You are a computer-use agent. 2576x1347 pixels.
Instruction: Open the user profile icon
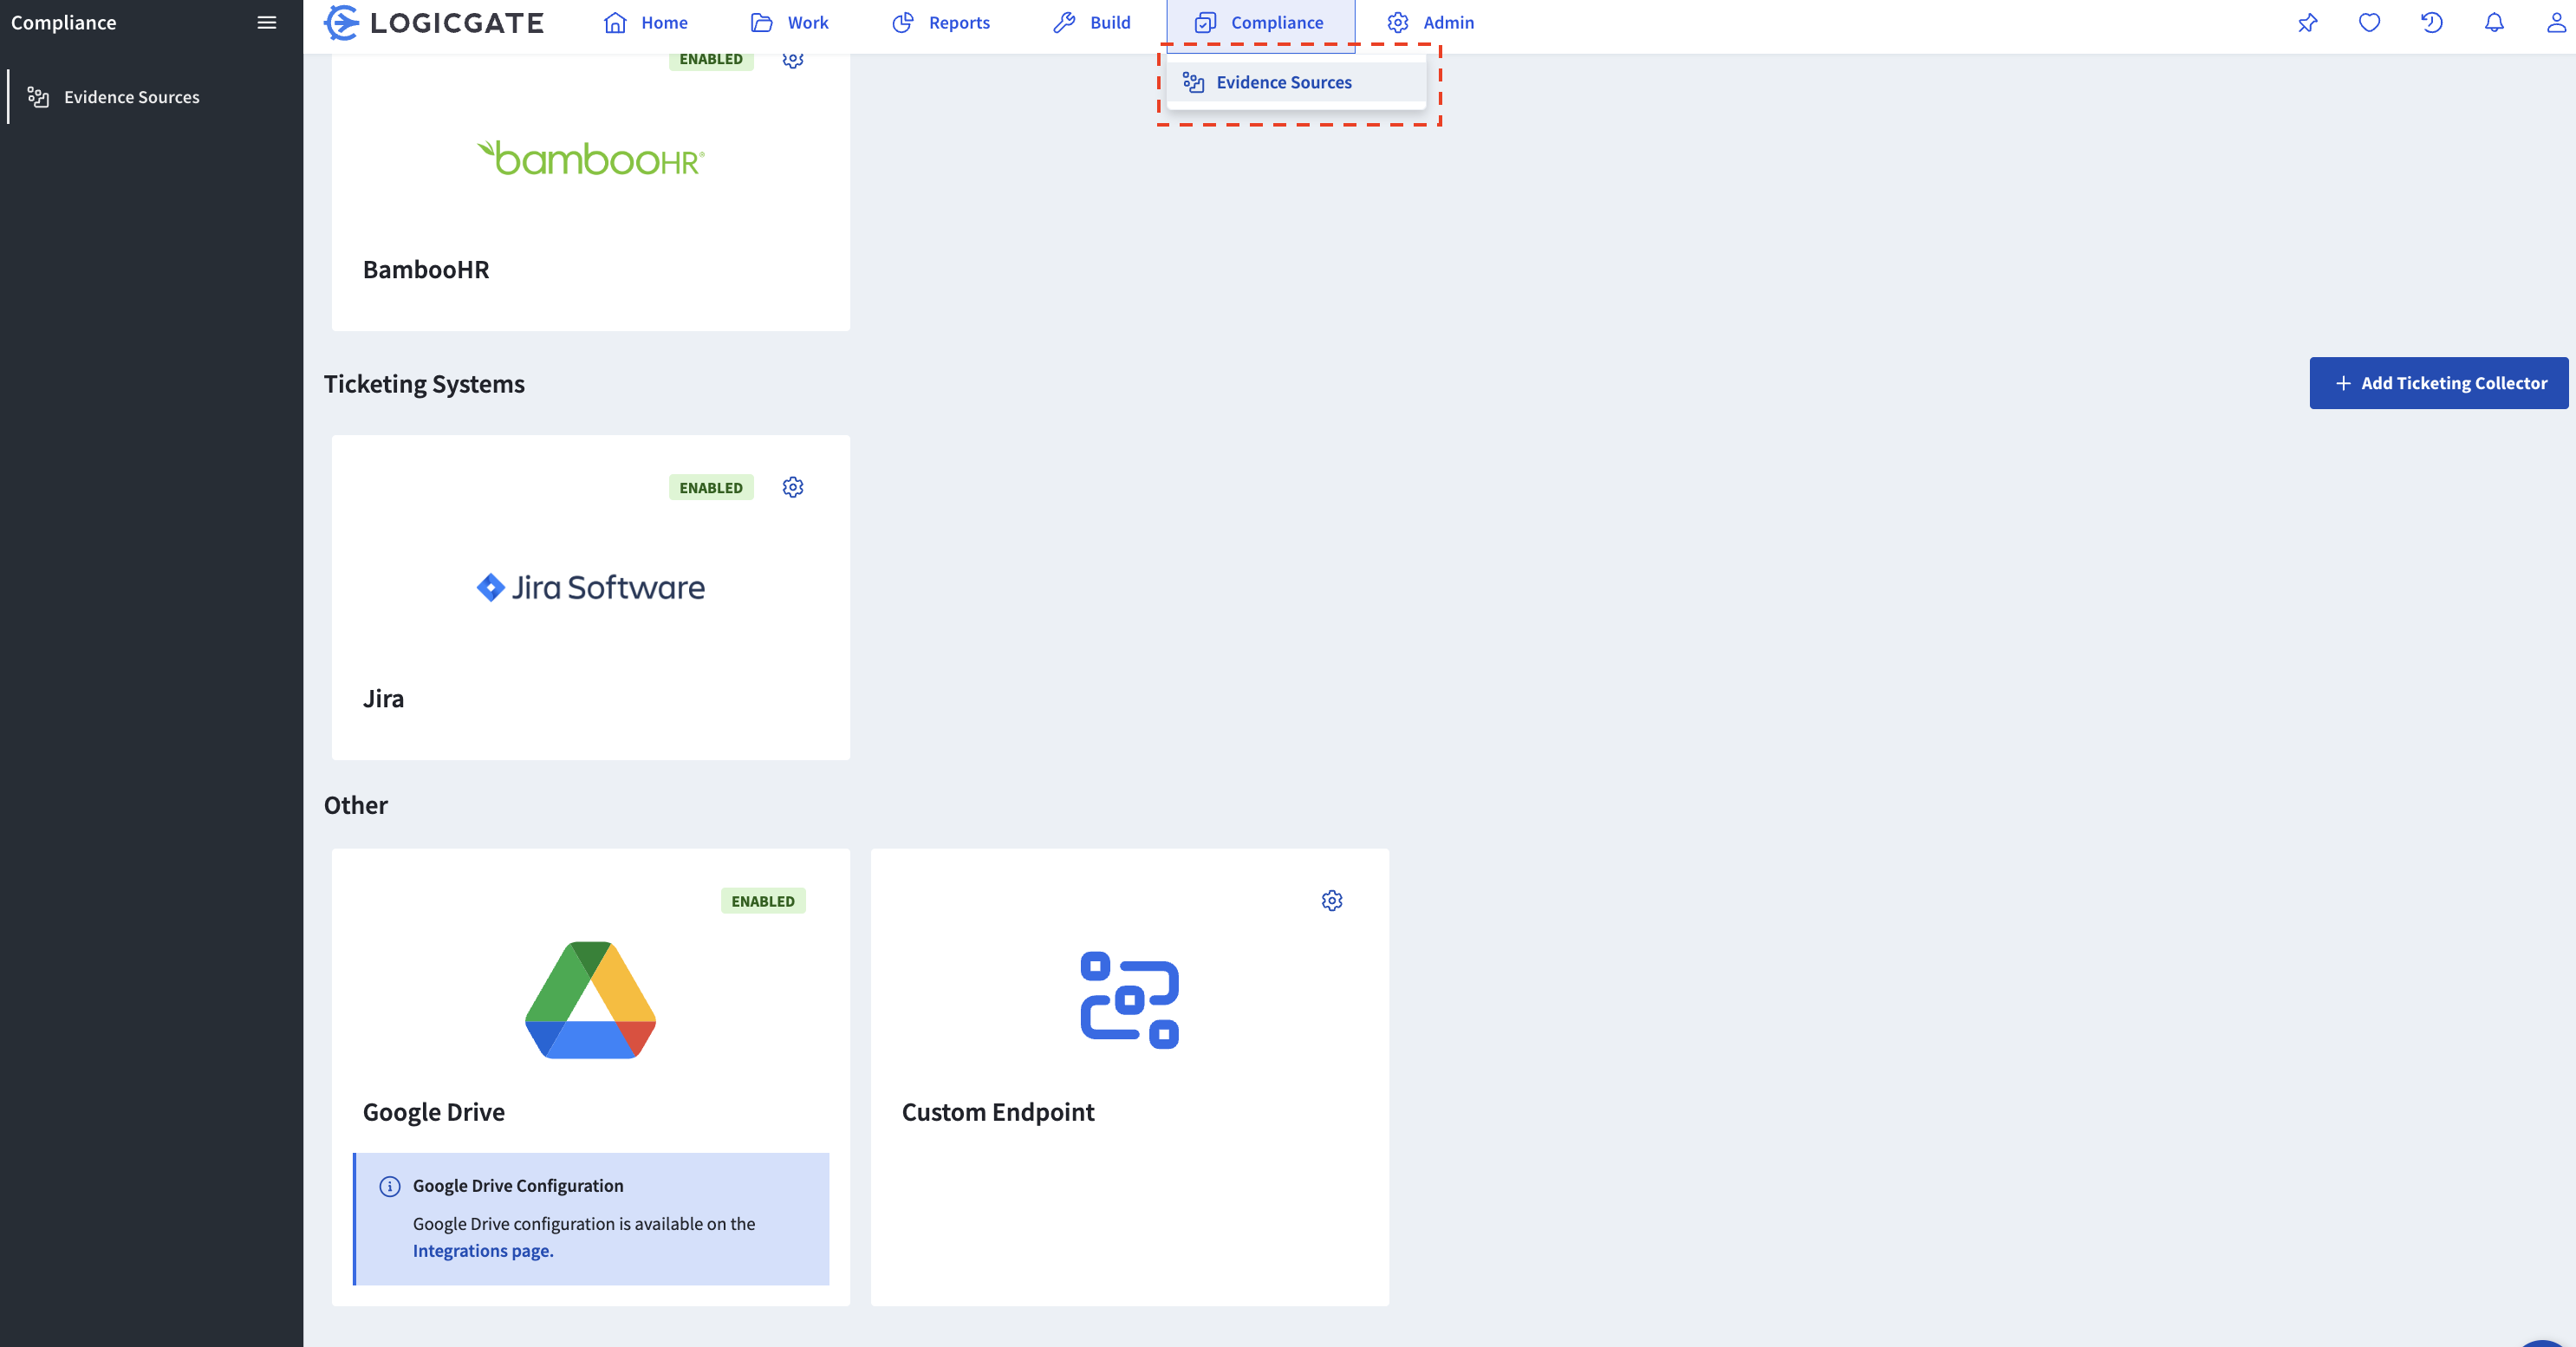pos(2556,22)
